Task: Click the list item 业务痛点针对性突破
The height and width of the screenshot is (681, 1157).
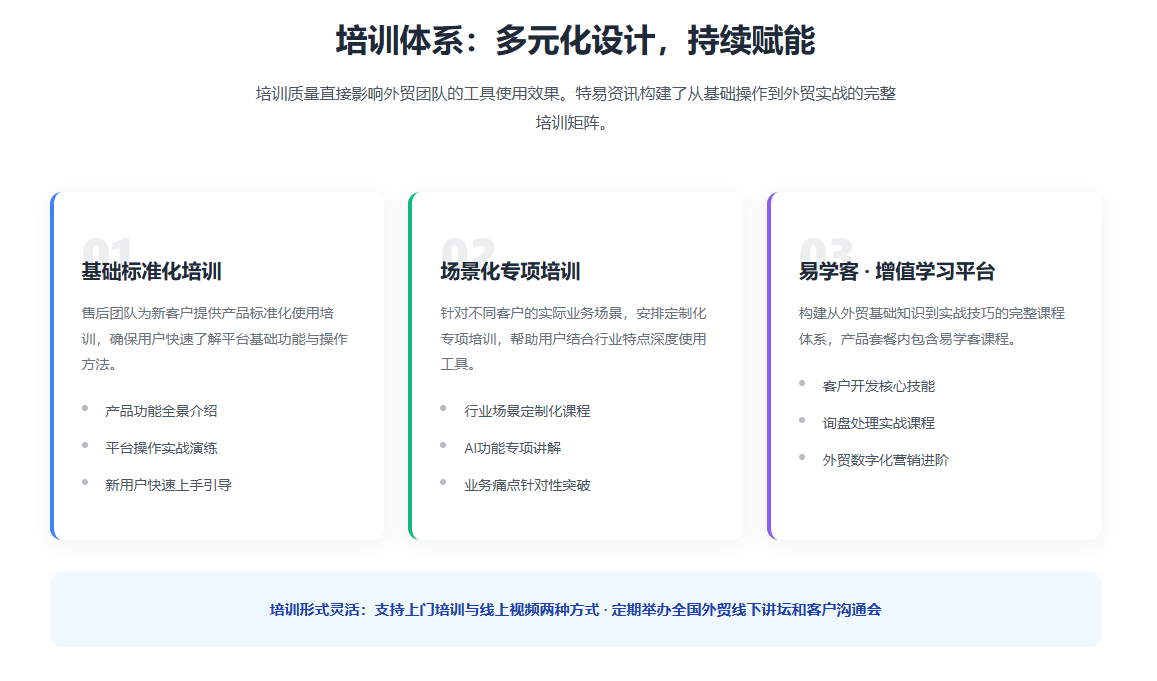Action: tap(527, 485)
